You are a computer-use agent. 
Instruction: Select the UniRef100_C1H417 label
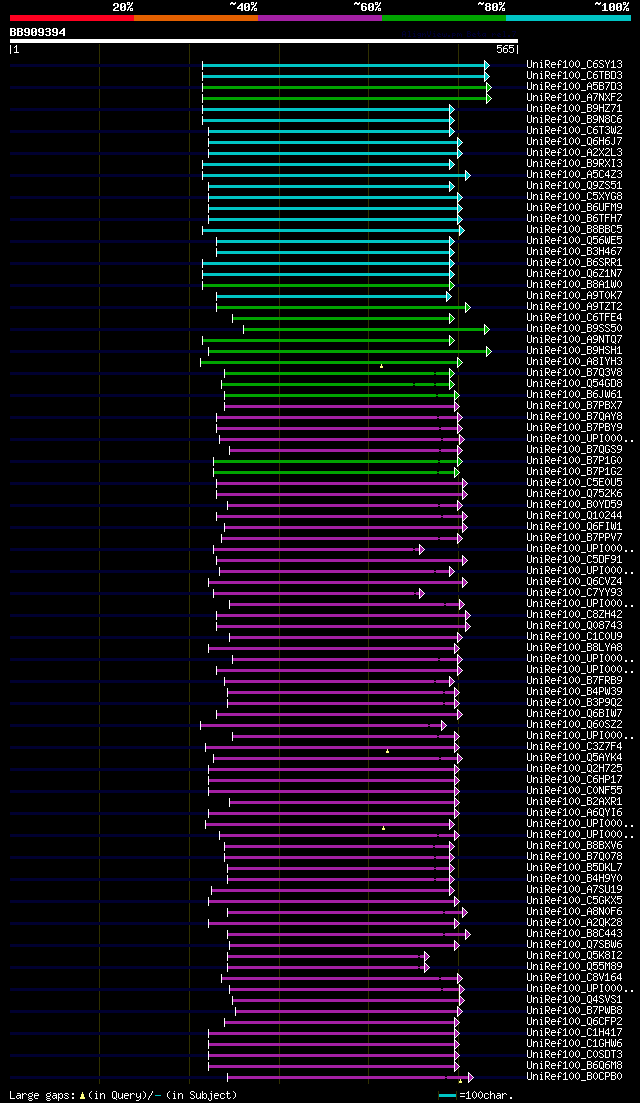click(x=574, y=1033)
